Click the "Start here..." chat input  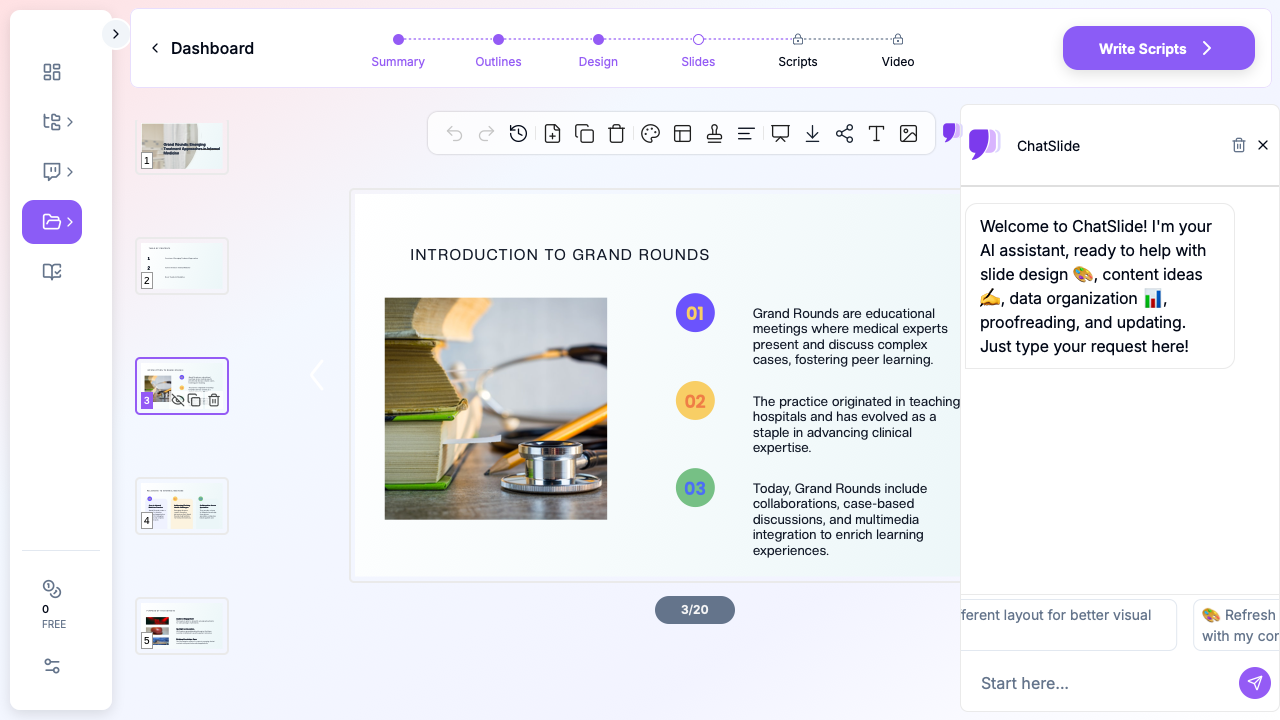(1100, 683)
